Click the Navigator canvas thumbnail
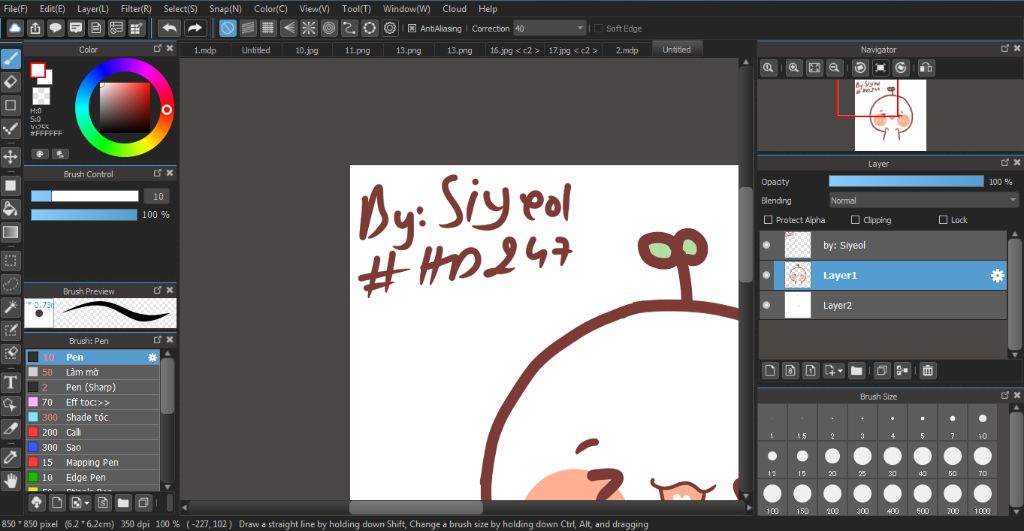The height and width of the screenshot is (531, 1024). 890,116
